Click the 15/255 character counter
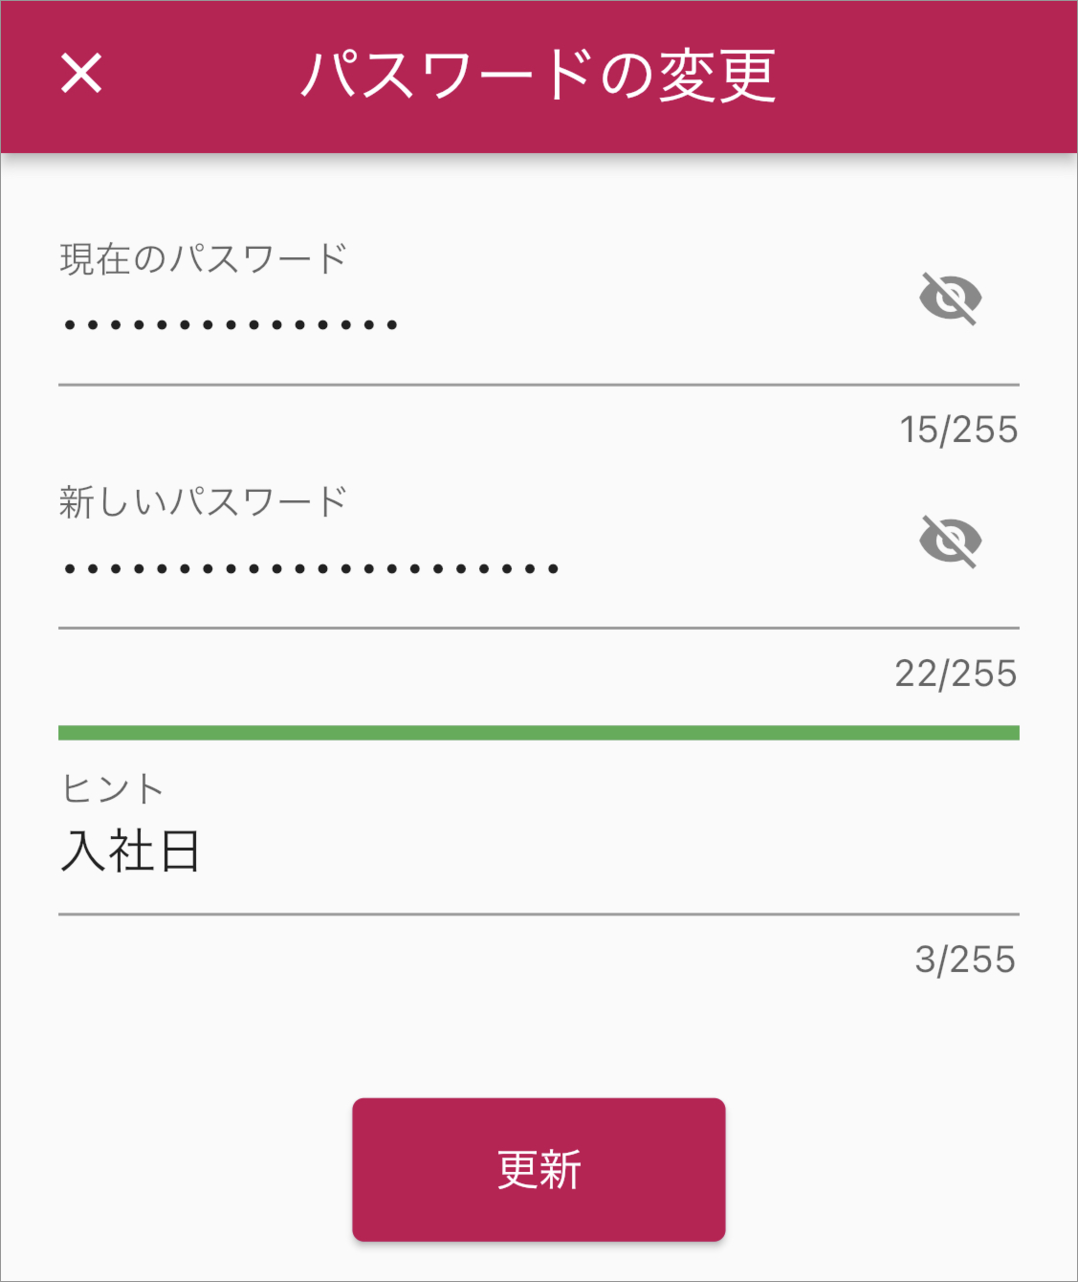This screenshot has width=1078, height=1282. pyautogui.click(x=957, y=430)
